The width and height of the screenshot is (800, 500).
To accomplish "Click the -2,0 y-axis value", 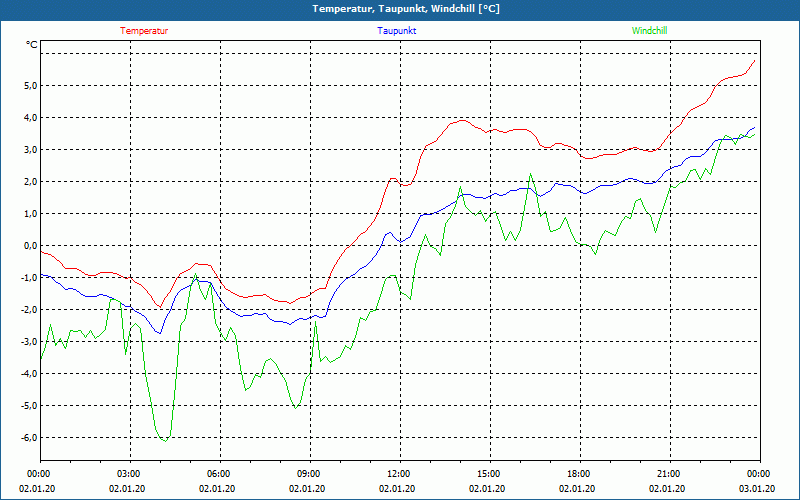I will pyautogui.click(x=29, y=310).
